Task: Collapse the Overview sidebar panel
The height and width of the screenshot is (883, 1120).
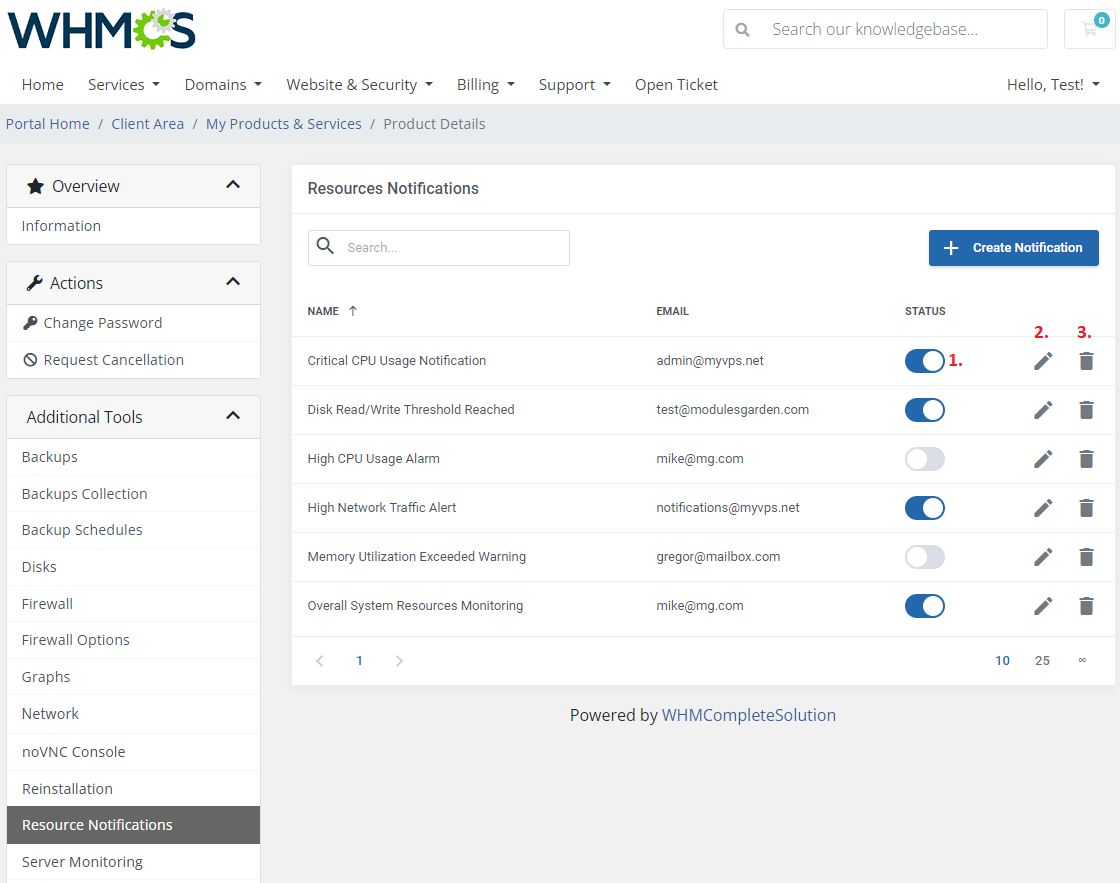Action: 233,185
